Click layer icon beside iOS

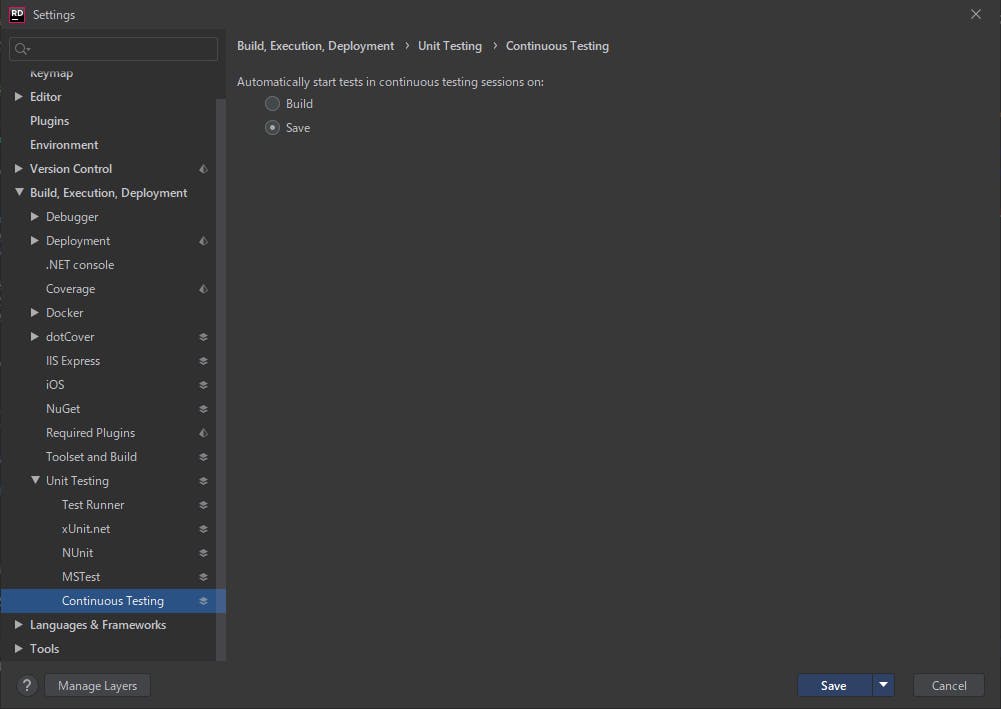pos(203,385)
